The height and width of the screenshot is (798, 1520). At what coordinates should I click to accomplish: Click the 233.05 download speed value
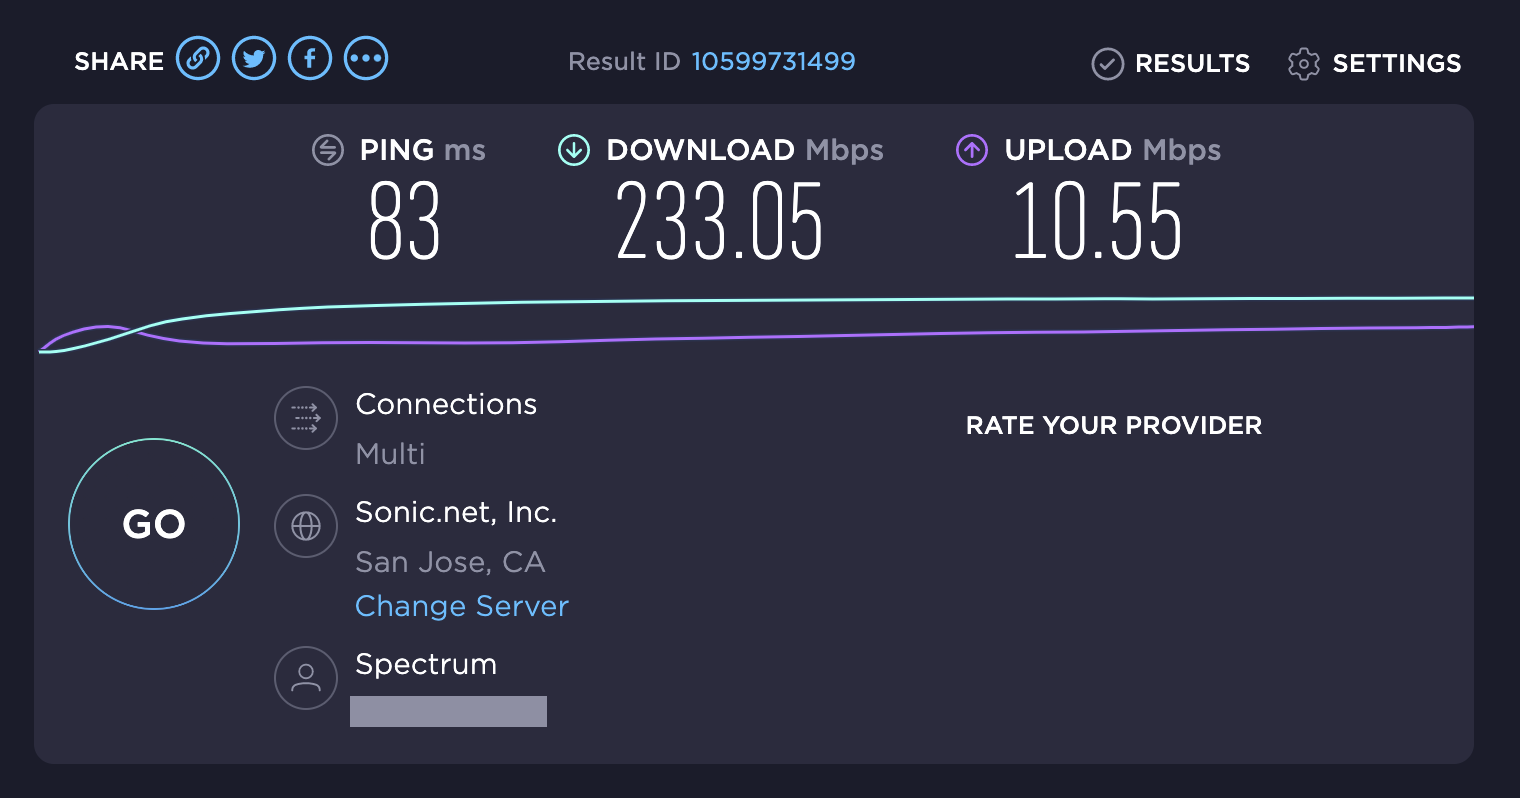tap(719, 221)
